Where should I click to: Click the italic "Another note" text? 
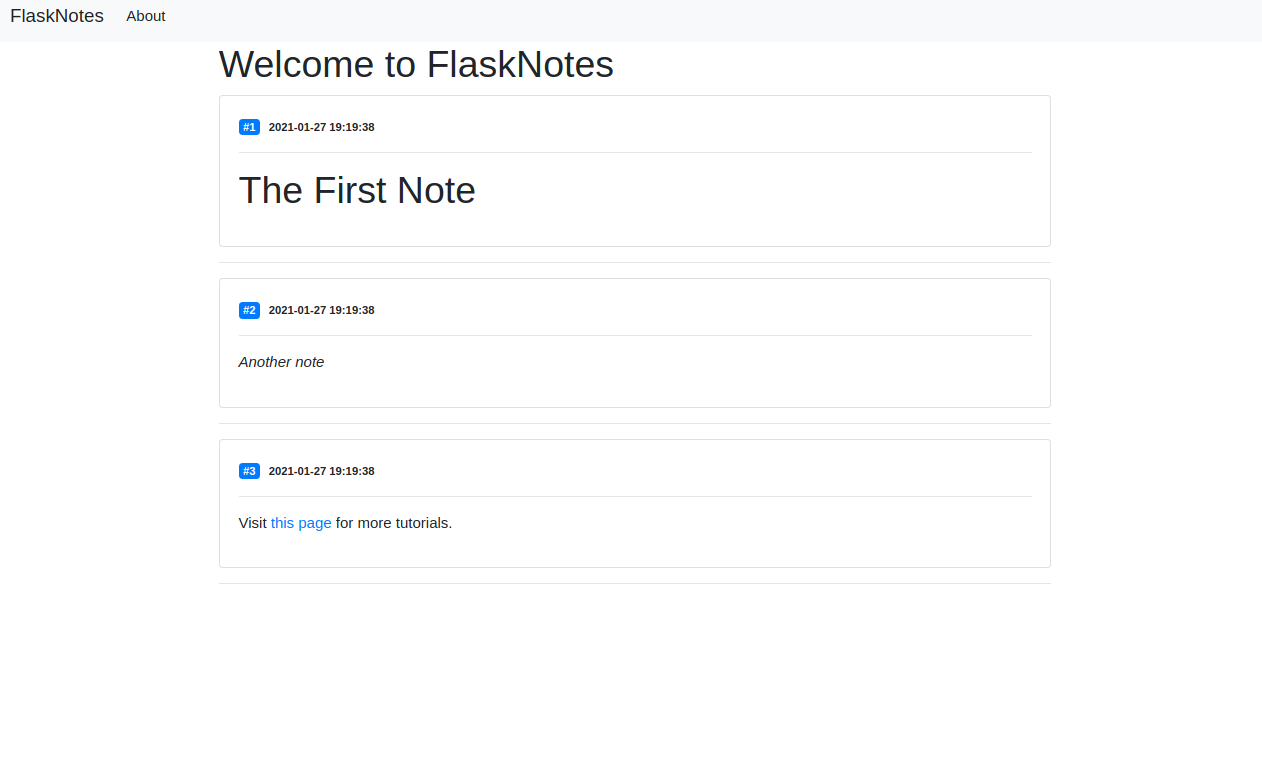[x=281, y=362]
